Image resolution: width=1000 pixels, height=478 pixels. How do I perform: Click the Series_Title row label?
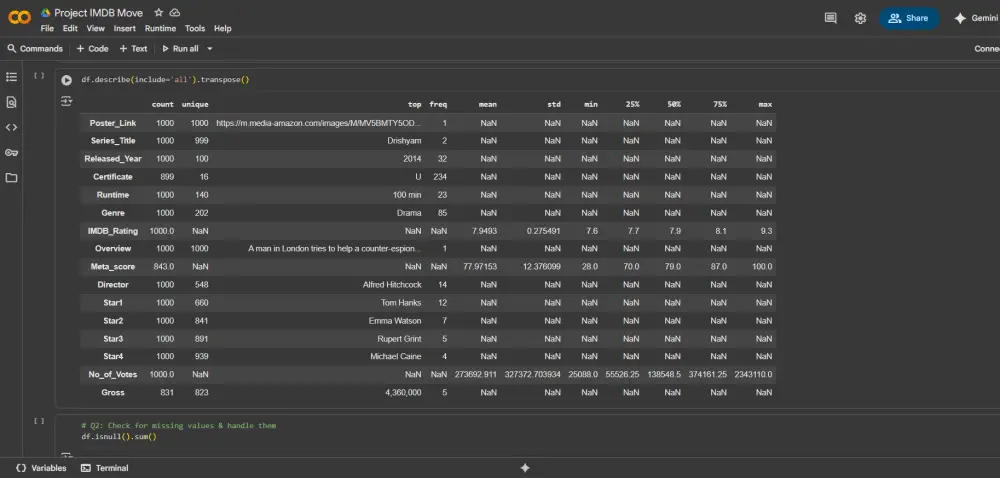click(113, 141)
